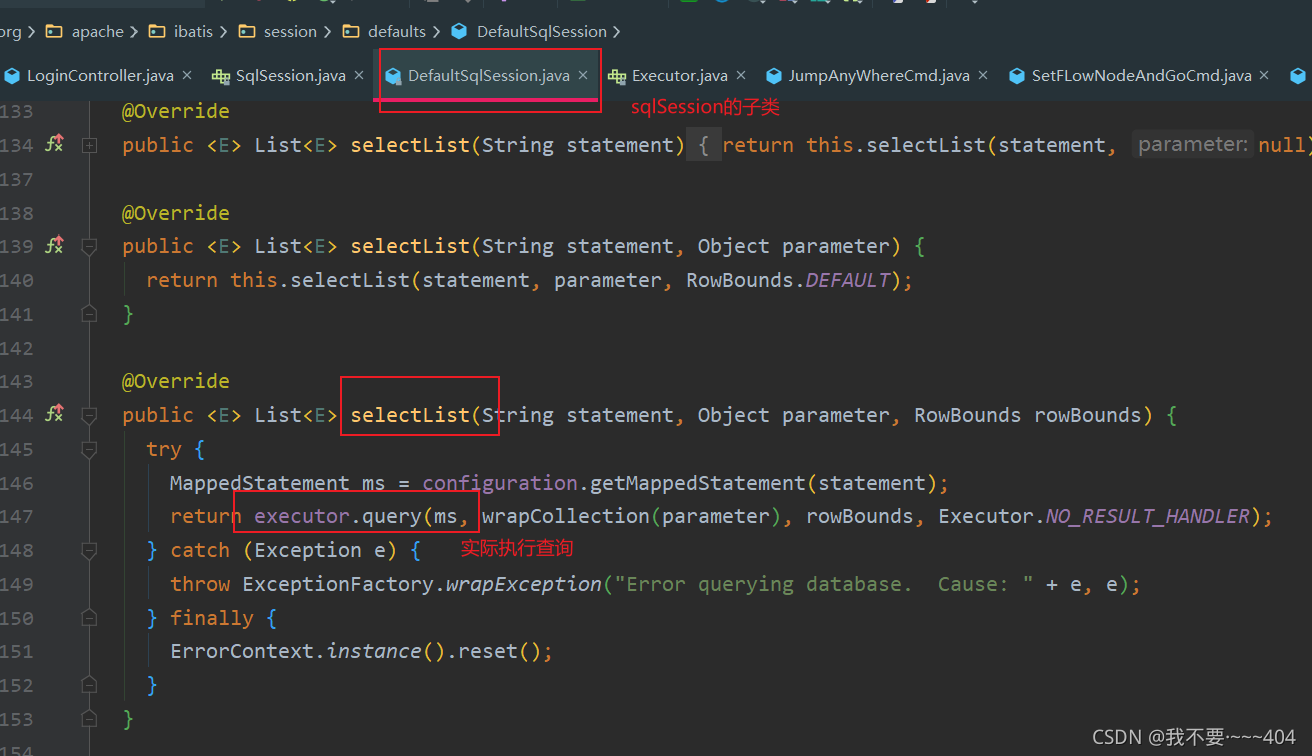Click the fold end marker on line 141
The image size is (1312, 756).
click(x=89, y=314)
